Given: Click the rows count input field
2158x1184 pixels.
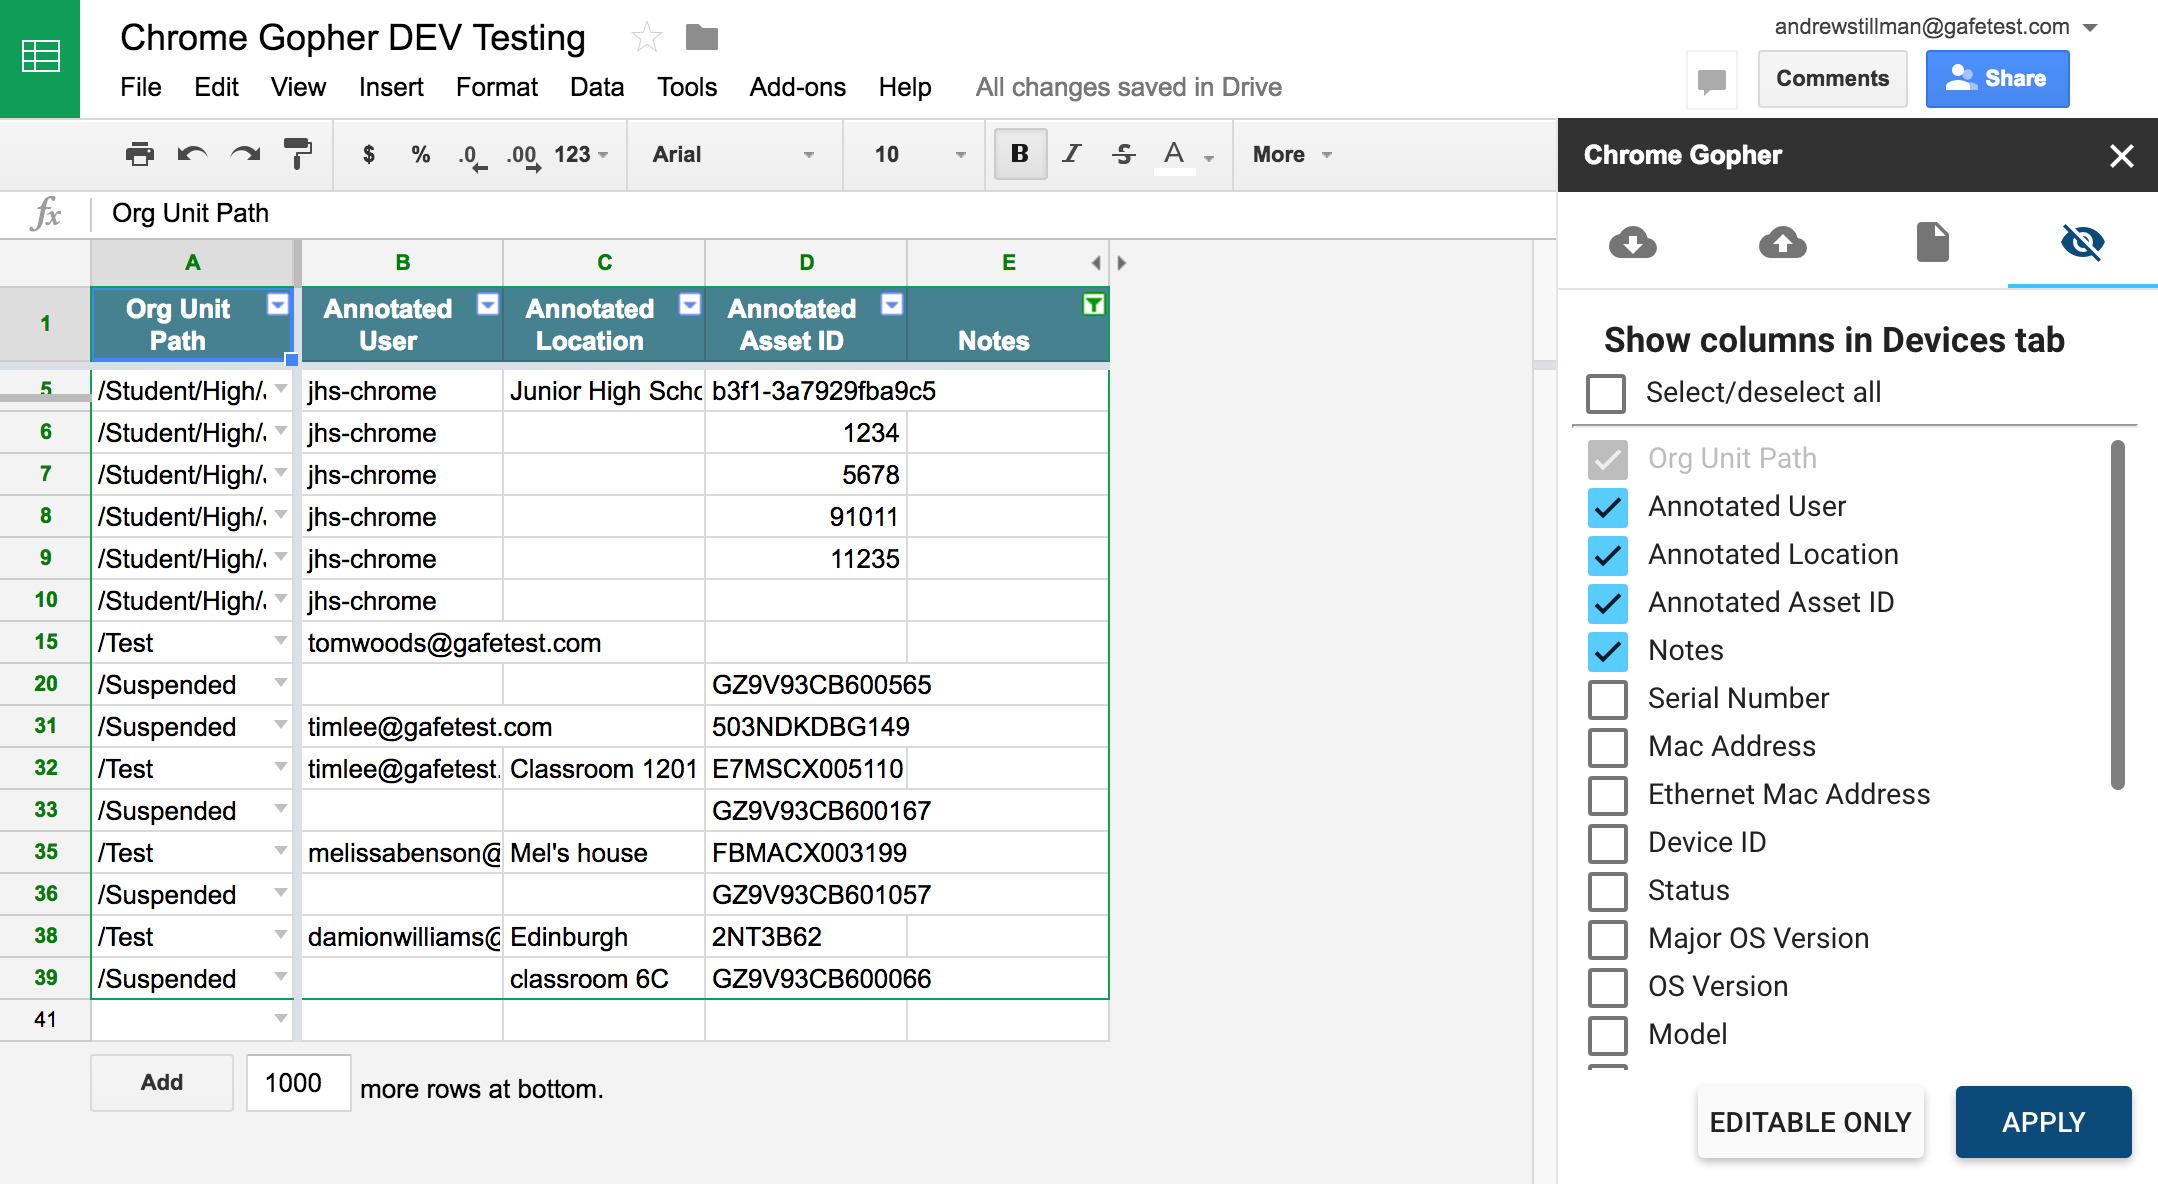Looking at the screenshot, I should pyautogui.click(x=298, y=1083).
